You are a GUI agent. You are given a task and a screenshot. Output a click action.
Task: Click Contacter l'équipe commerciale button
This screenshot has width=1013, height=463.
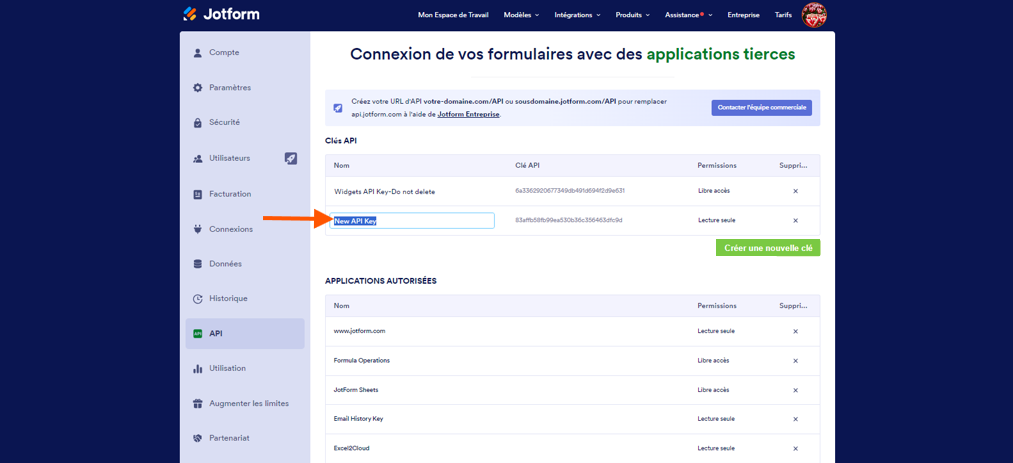click(762, 108)
